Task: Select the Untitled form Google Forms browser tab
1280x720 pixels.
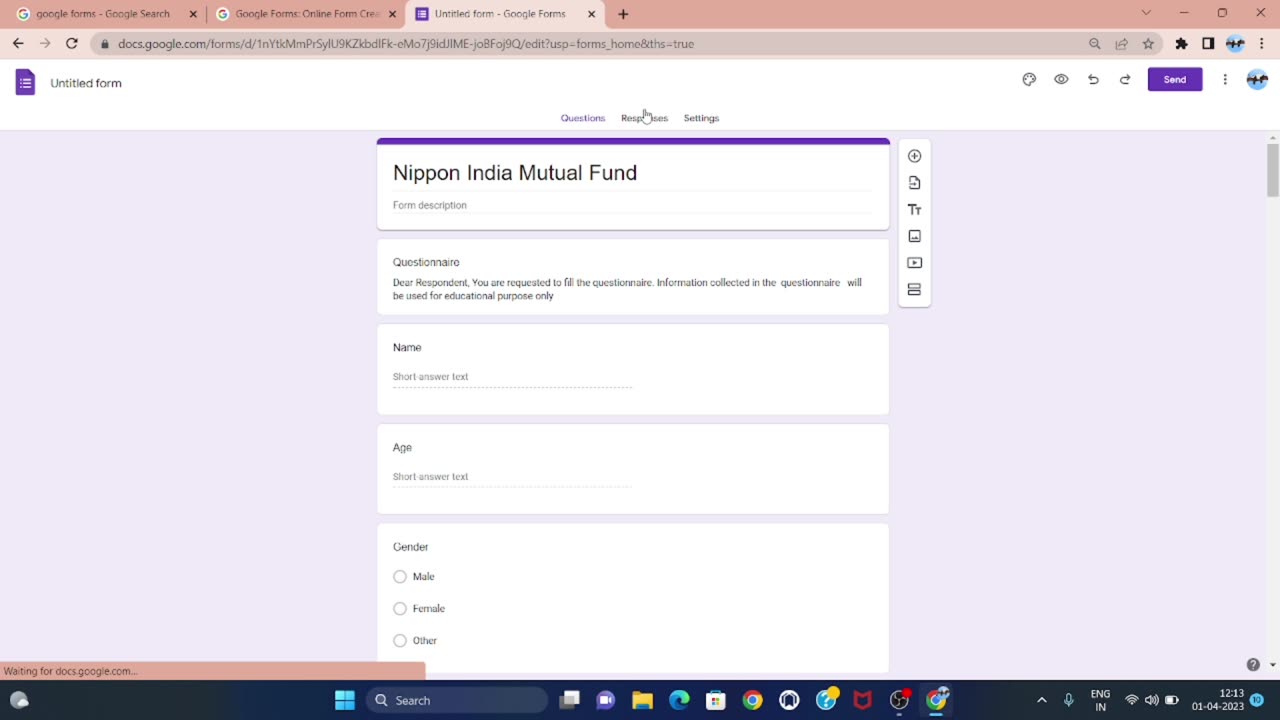Action: [505, 14]
